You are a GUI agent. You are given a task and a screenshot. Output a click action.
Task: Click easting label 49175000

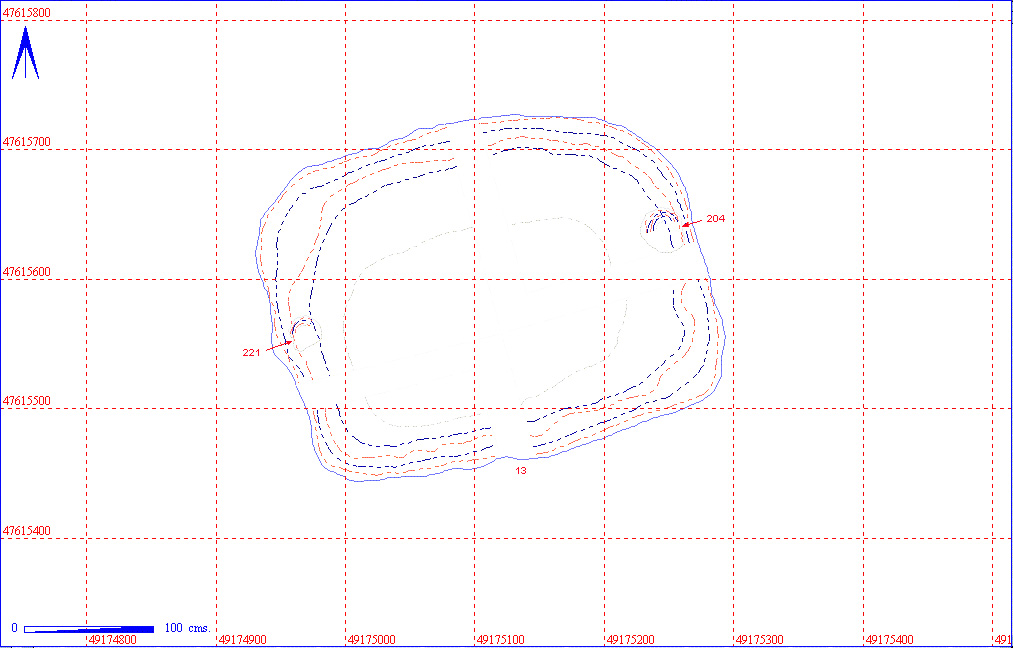372,640
